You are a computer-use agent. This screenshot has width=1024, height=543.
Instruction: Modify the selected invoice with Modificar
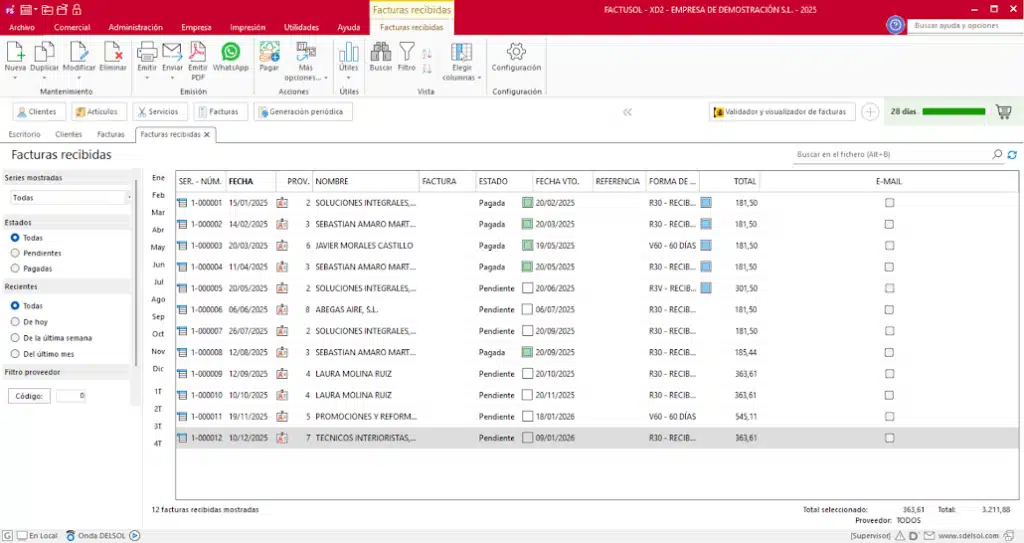[x=78, y=52]
